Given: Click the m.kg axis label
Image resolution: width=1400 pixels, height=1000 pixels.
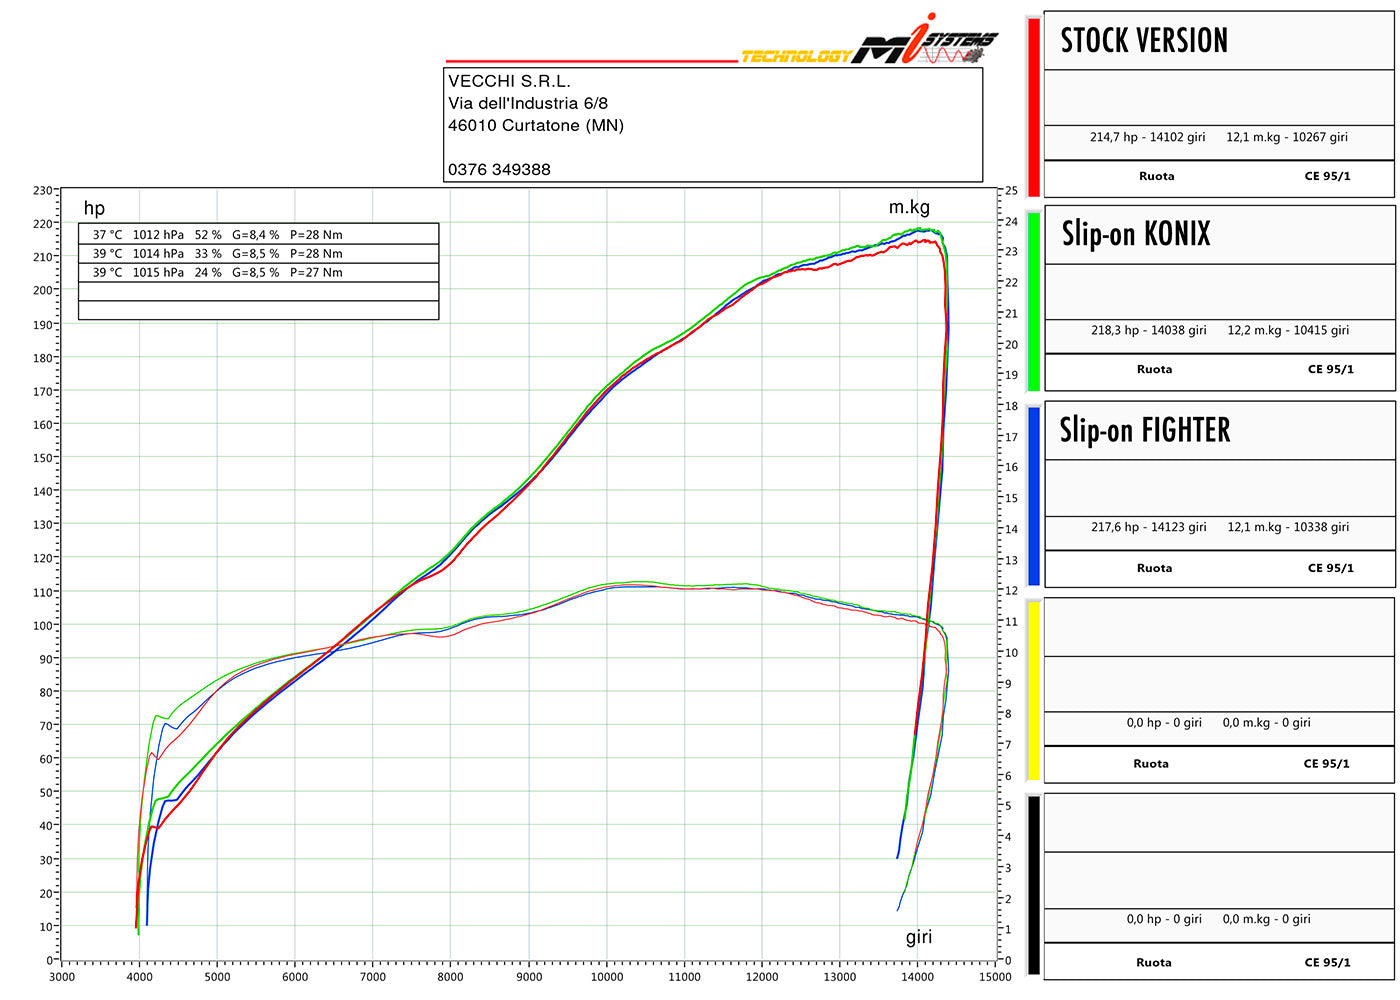Looking at the screenshot, I should point(909,207).
